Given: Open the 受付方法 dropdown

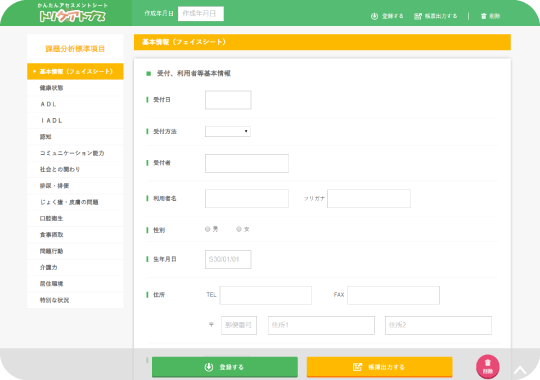Looking at the screenshot, I should (x=228, y=131).
